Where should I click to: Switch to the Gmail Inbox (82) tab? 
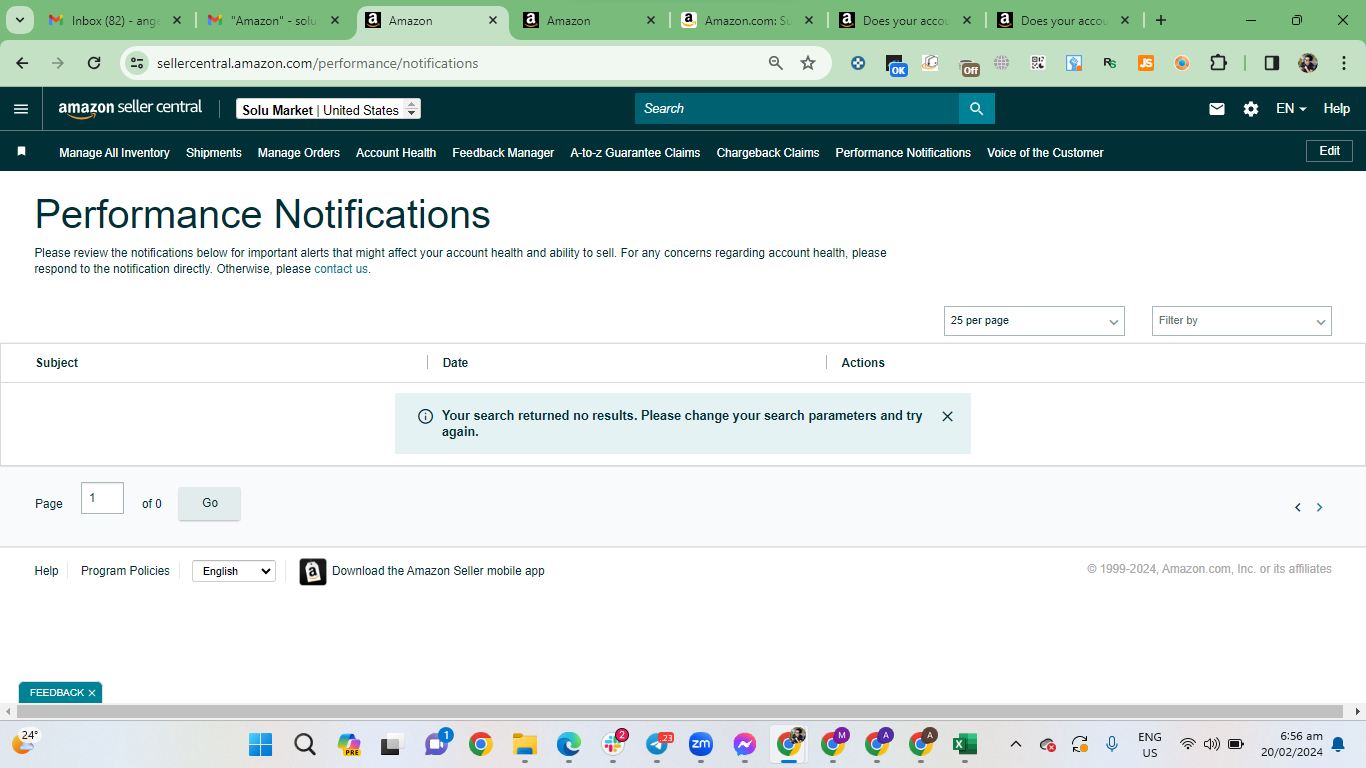click(115, 20)
